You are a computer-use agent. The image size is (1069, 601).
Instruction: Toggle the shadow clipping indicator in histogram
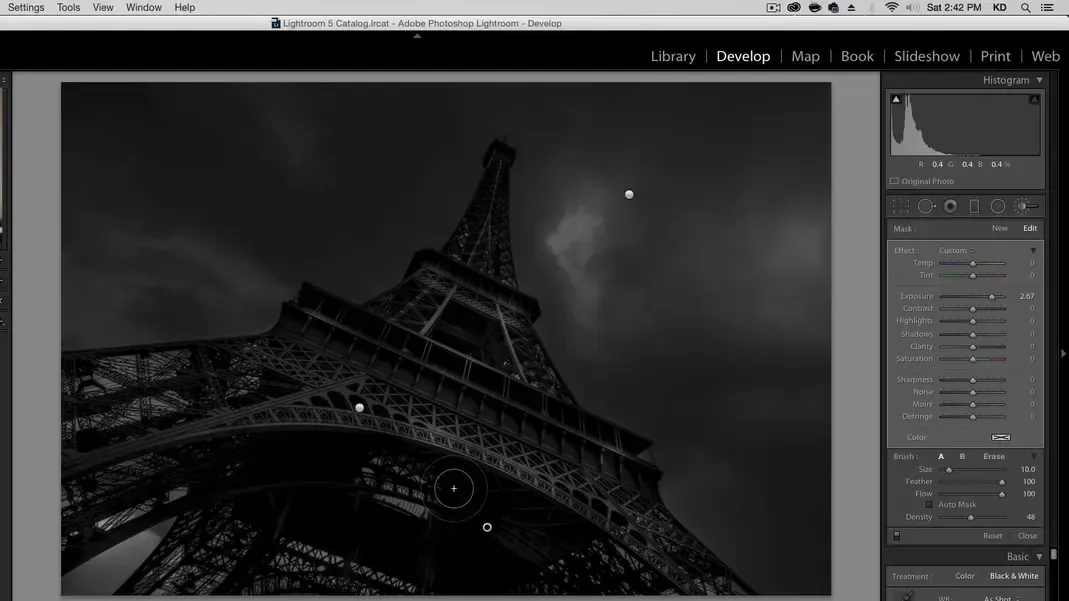click(896, 99)
